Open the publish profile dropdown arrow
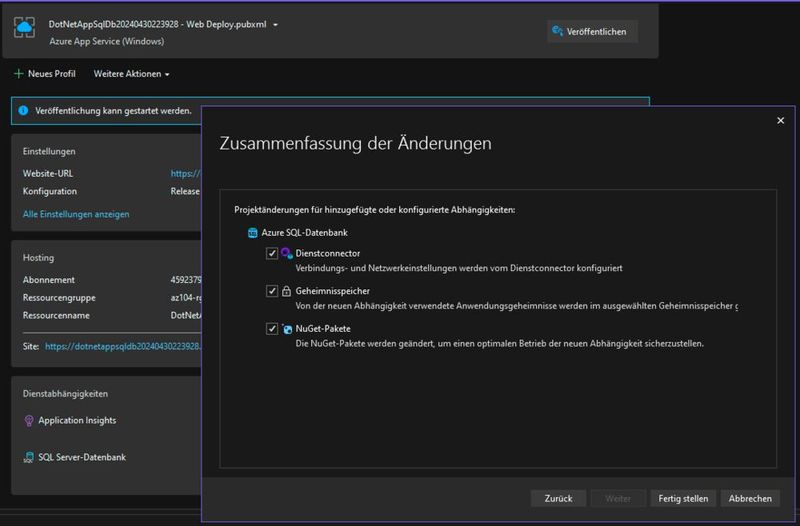This screenshot has width=800, height=526. [x=276, y=24]
